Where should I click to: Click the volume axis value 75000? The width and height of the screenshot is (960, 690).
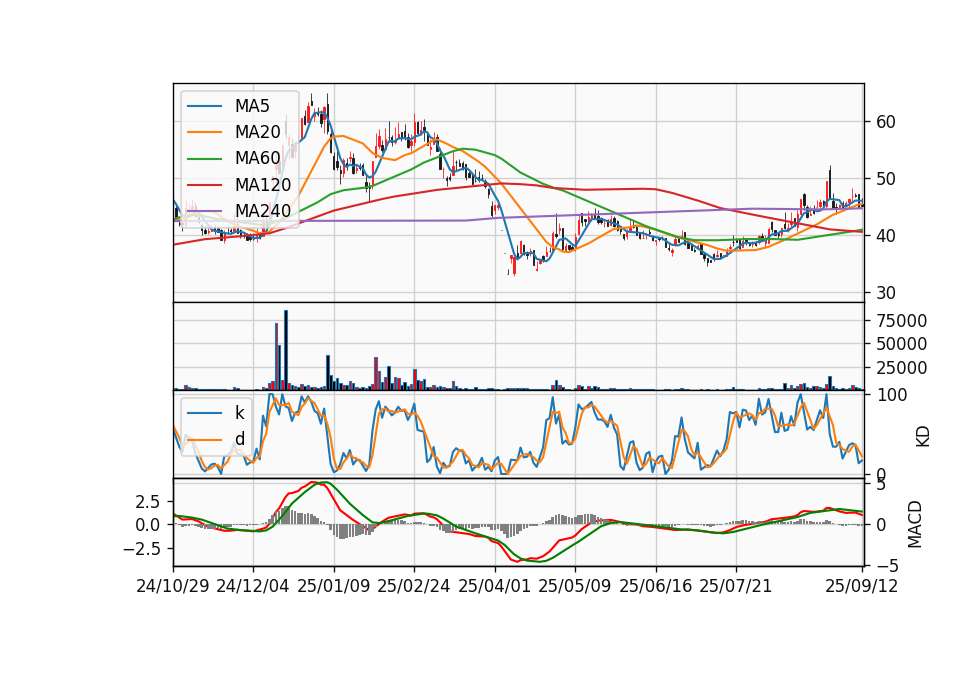click(x=901, y=321)
